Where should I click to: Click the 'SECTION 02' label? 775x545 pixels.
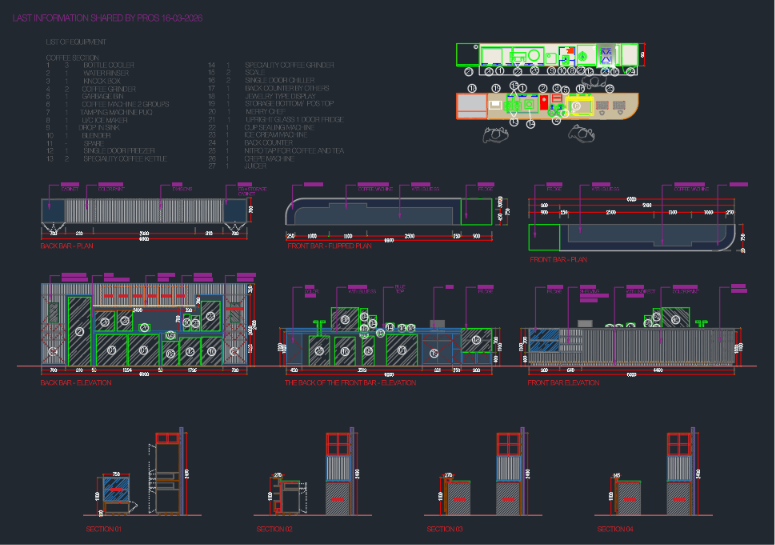(274, 529)
